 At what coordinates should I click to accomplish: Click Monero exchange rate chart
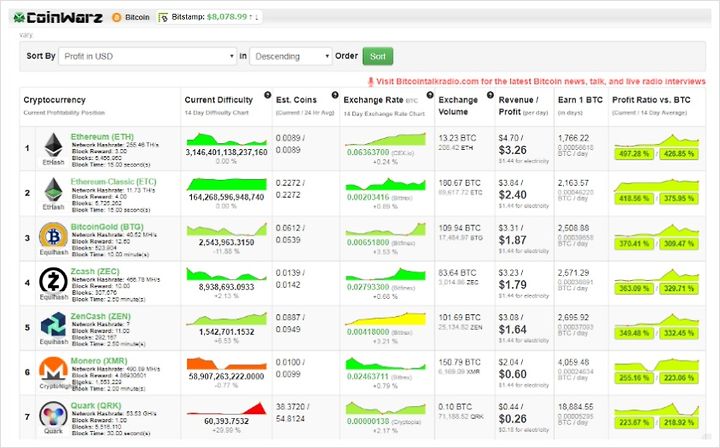click(386, 364)
